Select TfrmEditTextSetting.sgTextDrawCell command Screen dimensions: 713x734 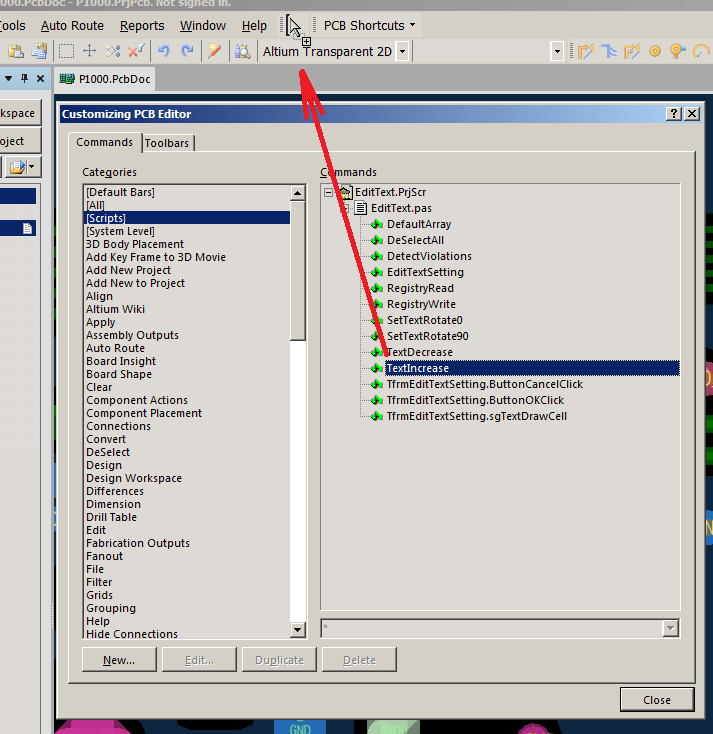[x=477, y=416]
